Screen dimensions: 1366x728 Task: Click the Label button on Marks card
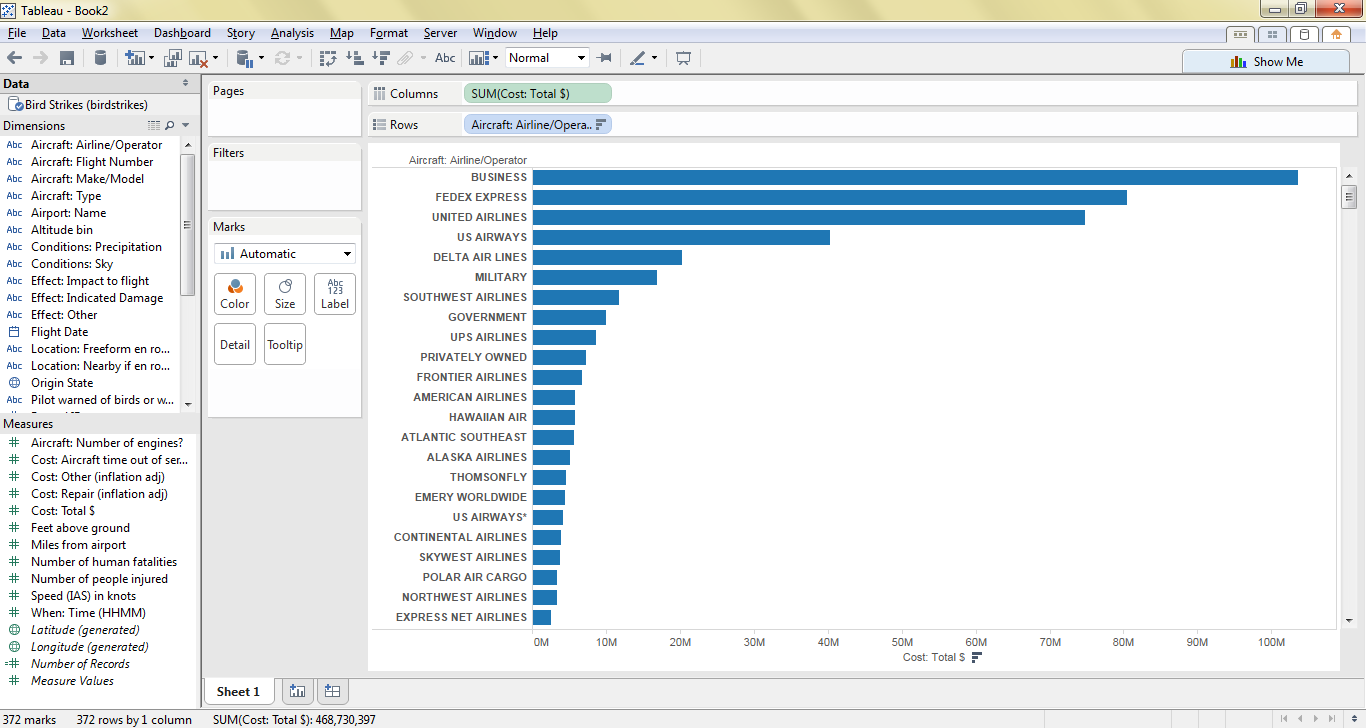(335, 294)
